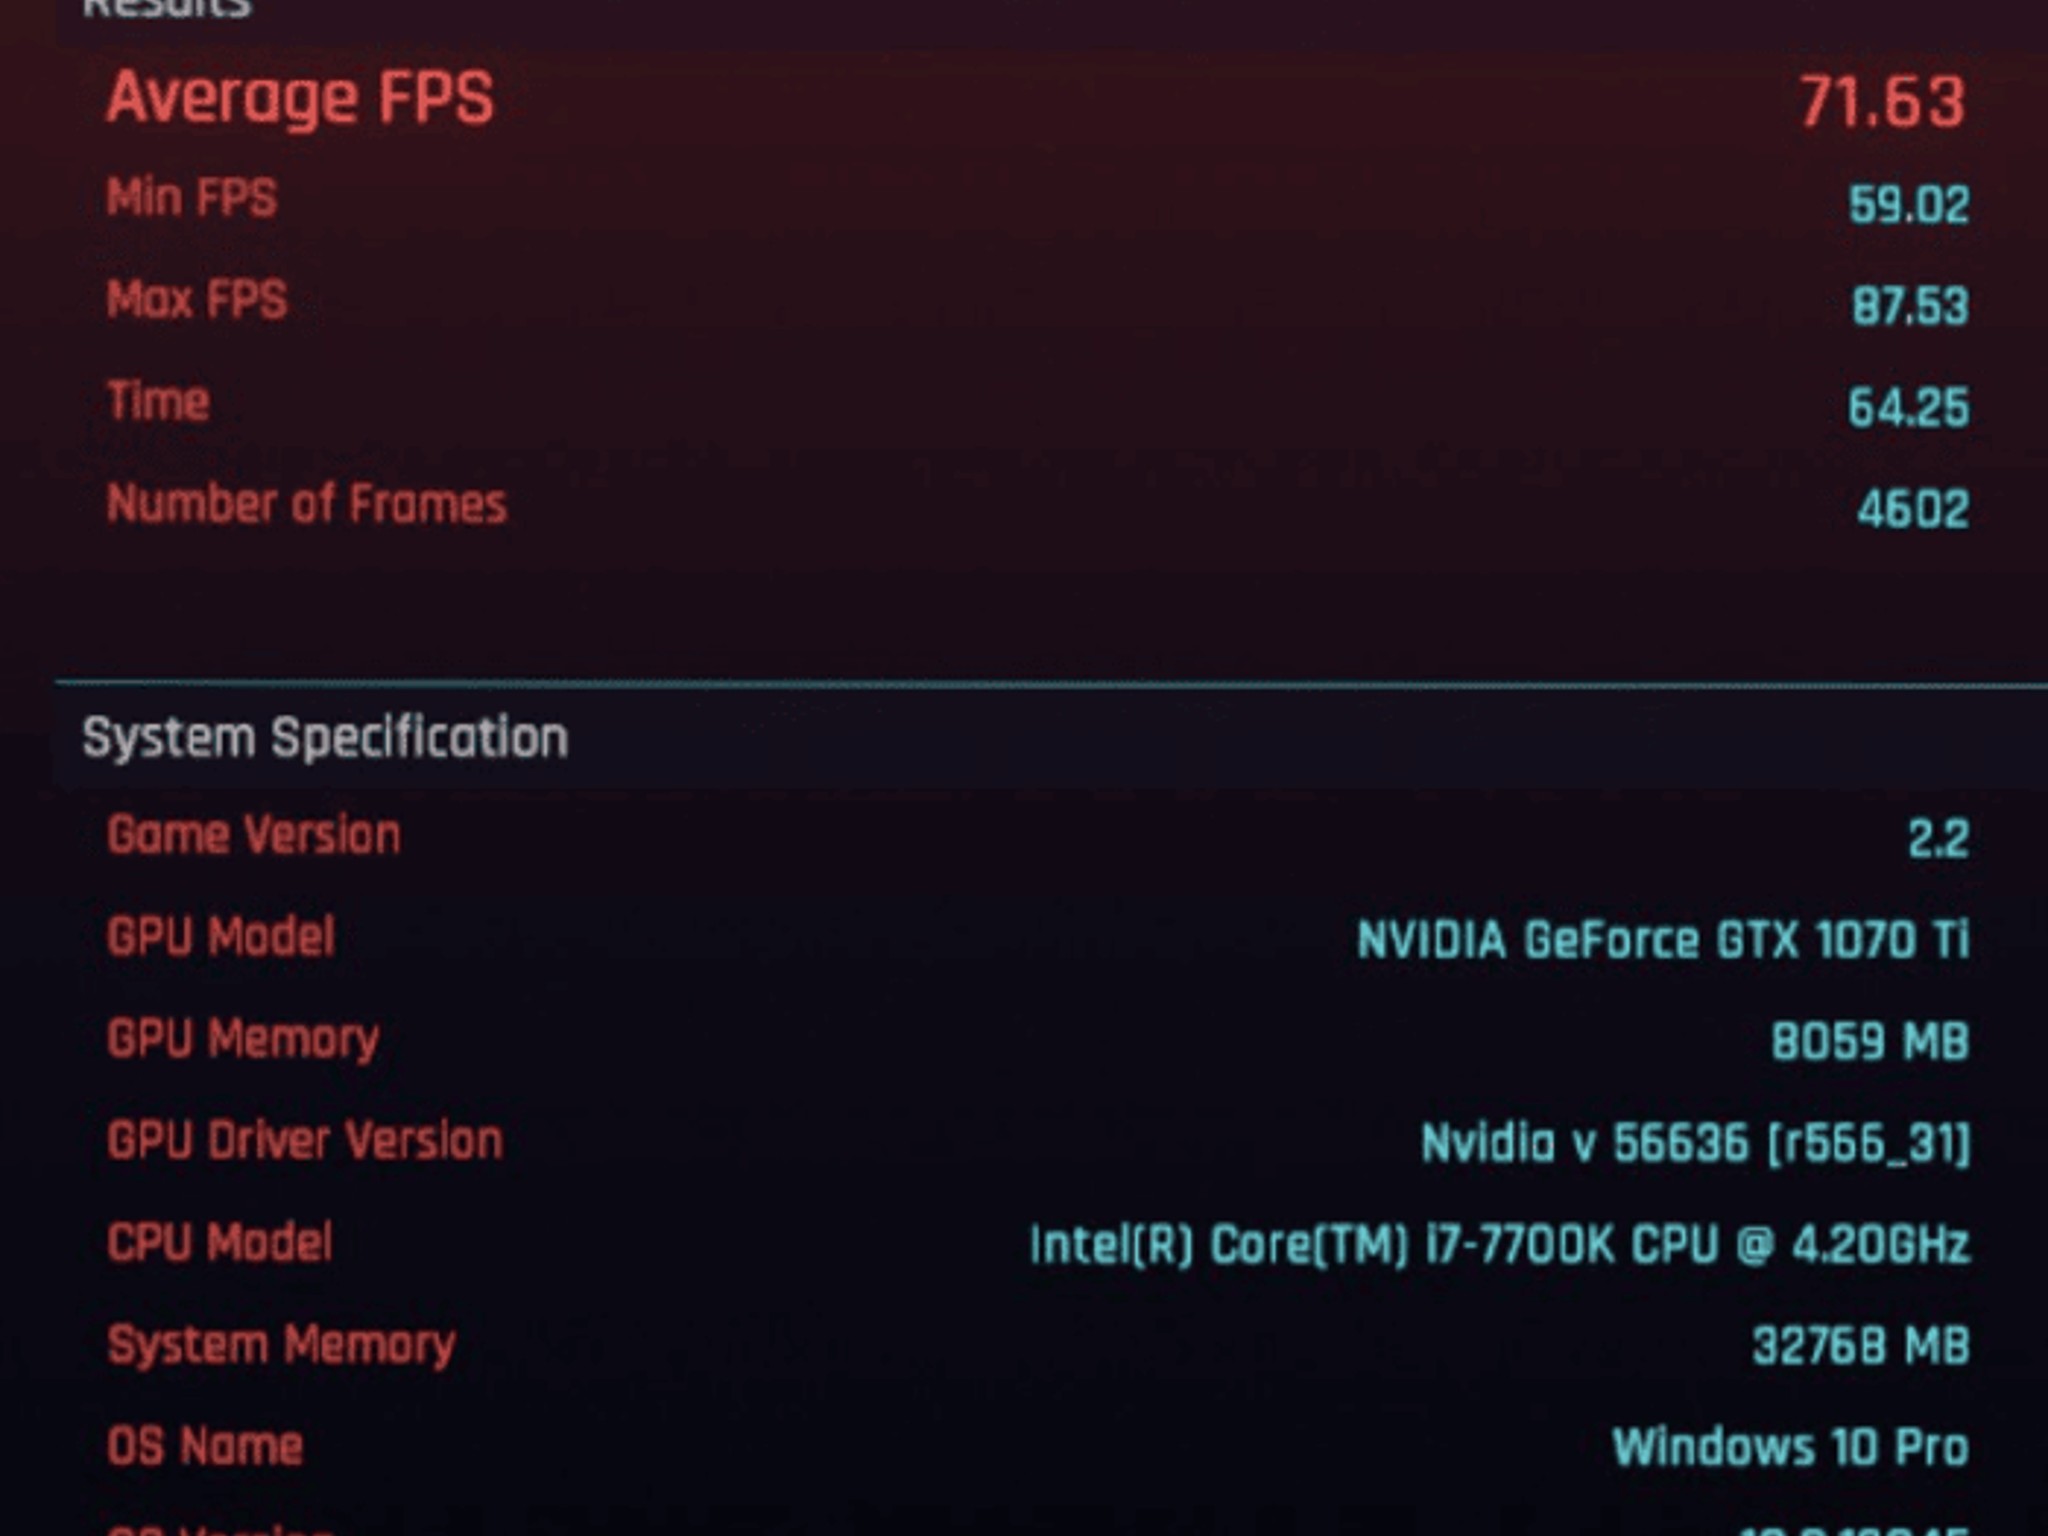Select the Game Version label
This screenshot has height=1536, width=2048.
pyautogui.click(x=254, y=835)
